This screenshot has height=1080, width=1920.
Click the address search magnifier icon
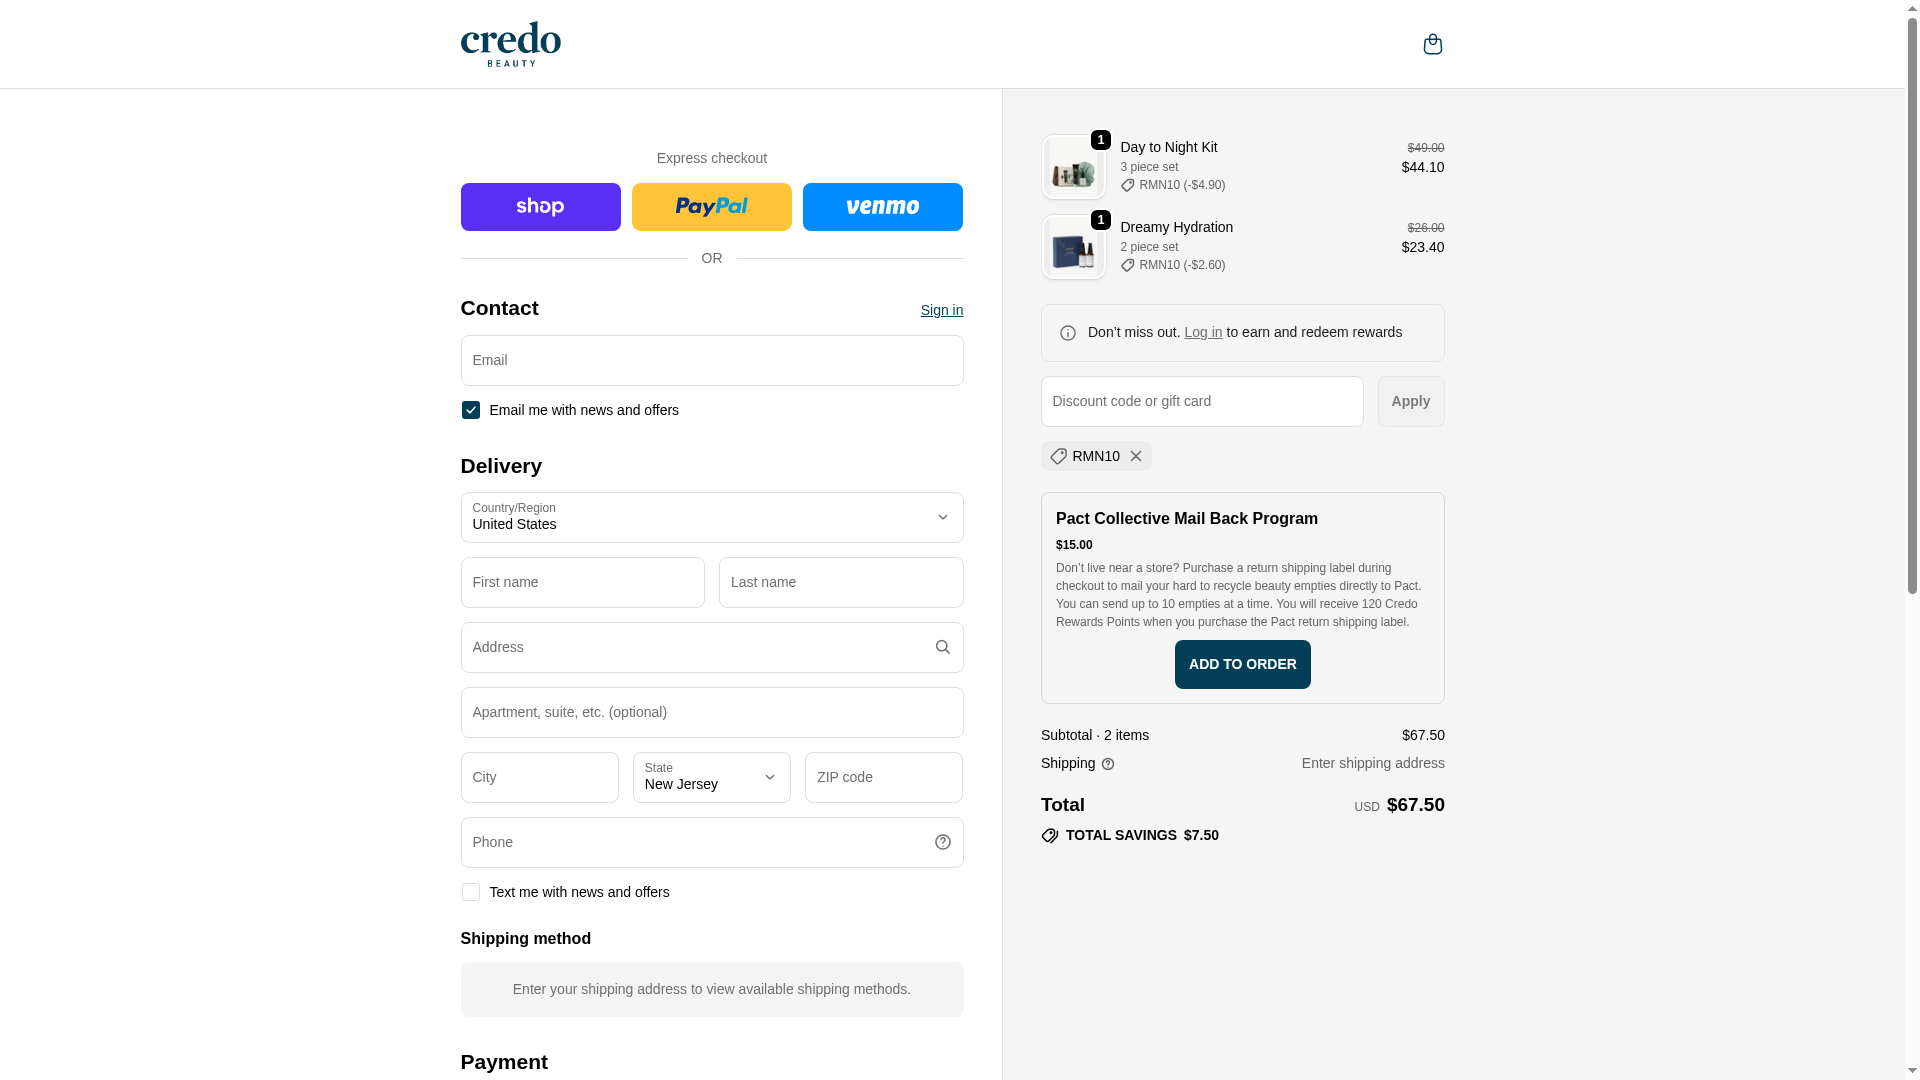tap(942, 647)
